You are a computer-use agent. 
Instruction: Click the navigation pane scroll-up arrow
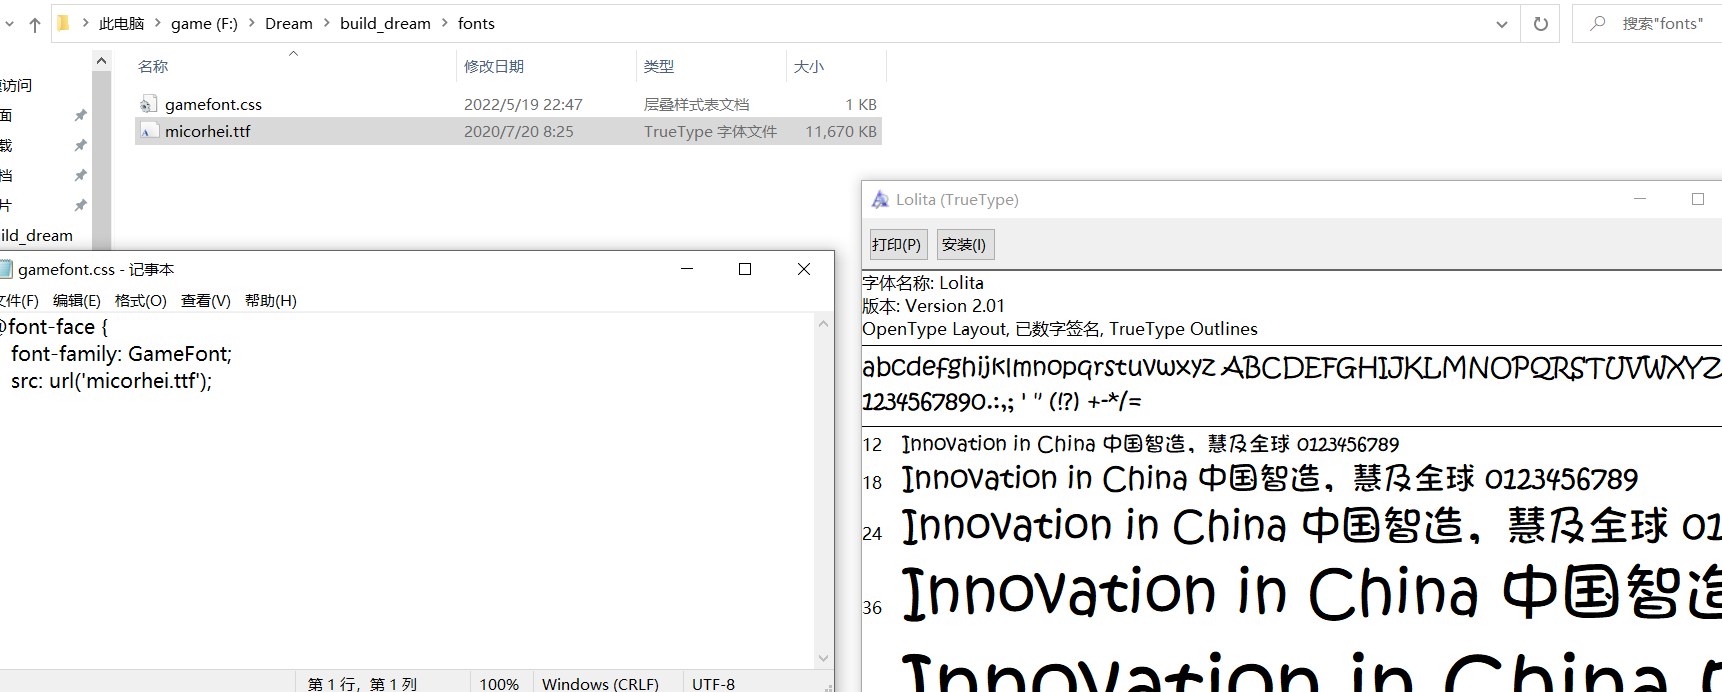pyautogui.click(x=101, y=61)
